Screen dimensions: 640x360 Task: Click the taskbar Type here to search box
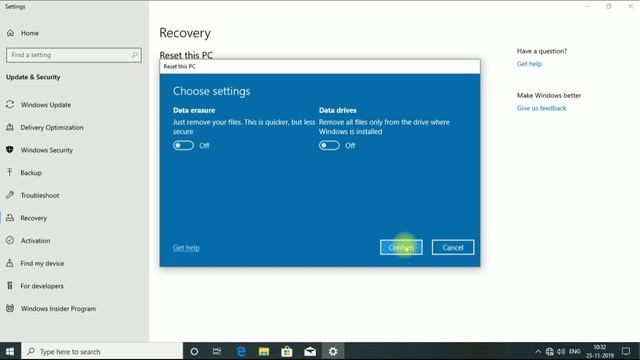click(102, 351)
